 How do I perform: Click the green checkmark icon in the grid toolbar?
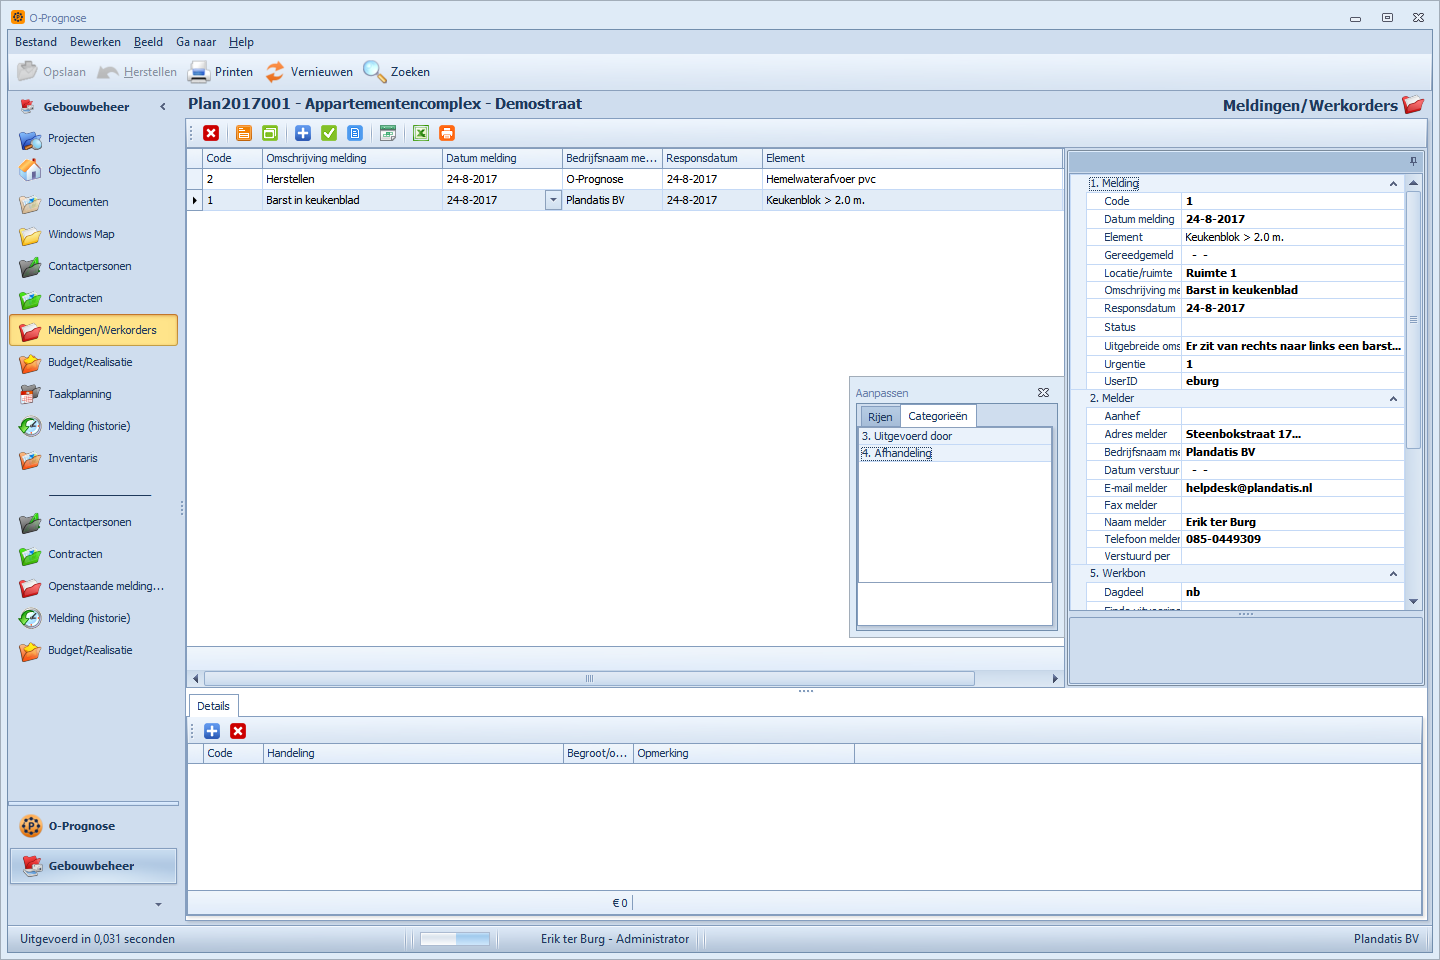[x=329, y=133]
